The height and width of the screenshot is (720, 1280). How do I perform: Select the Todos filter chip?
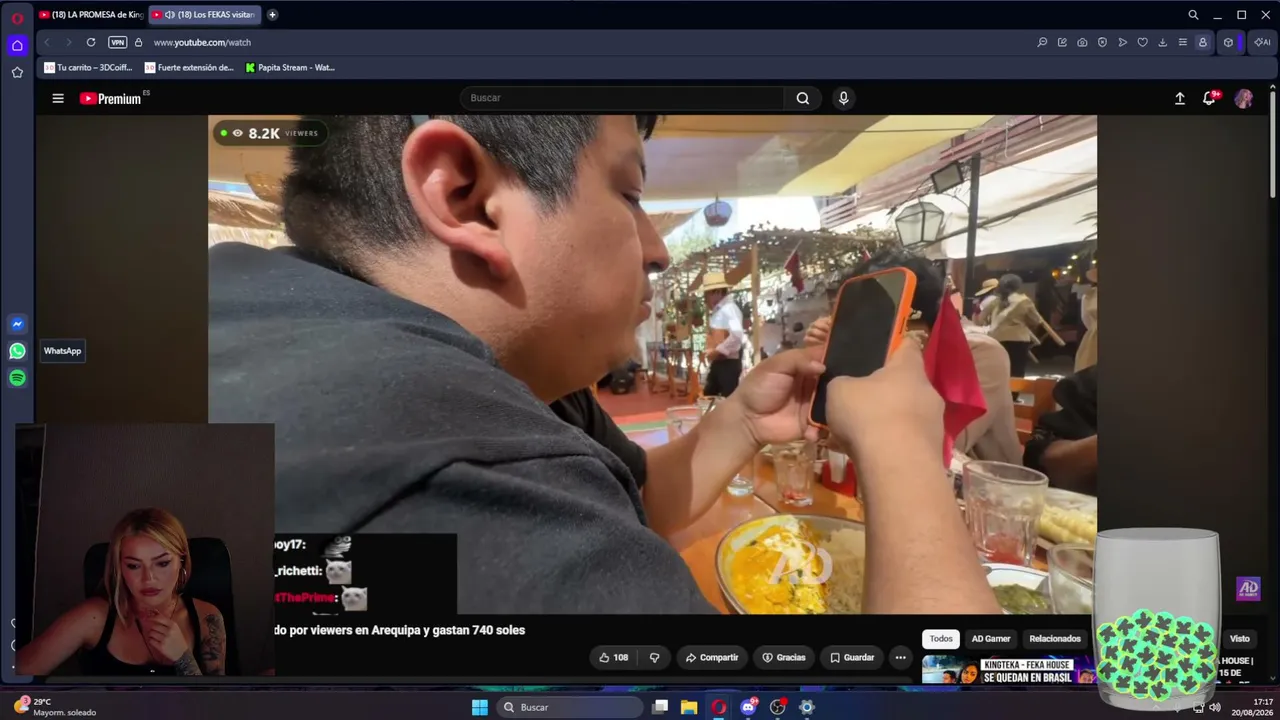click(941, 639)
